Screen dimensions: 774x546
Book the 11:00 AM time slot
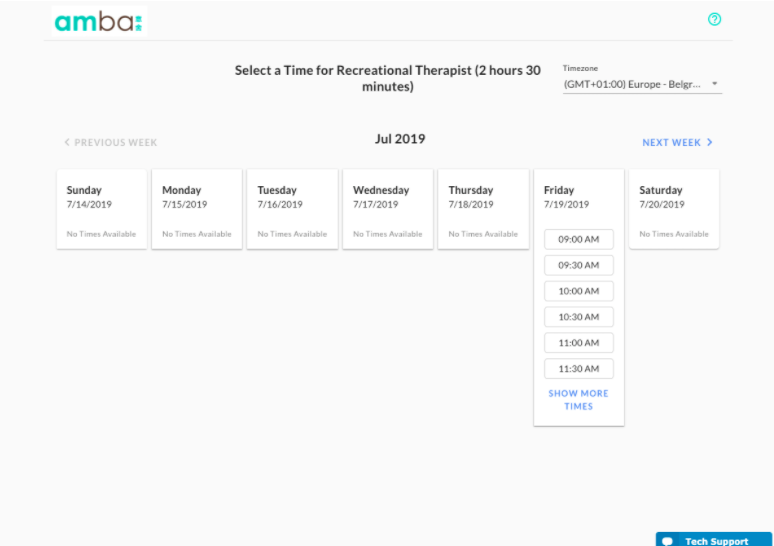coord(579,343)
